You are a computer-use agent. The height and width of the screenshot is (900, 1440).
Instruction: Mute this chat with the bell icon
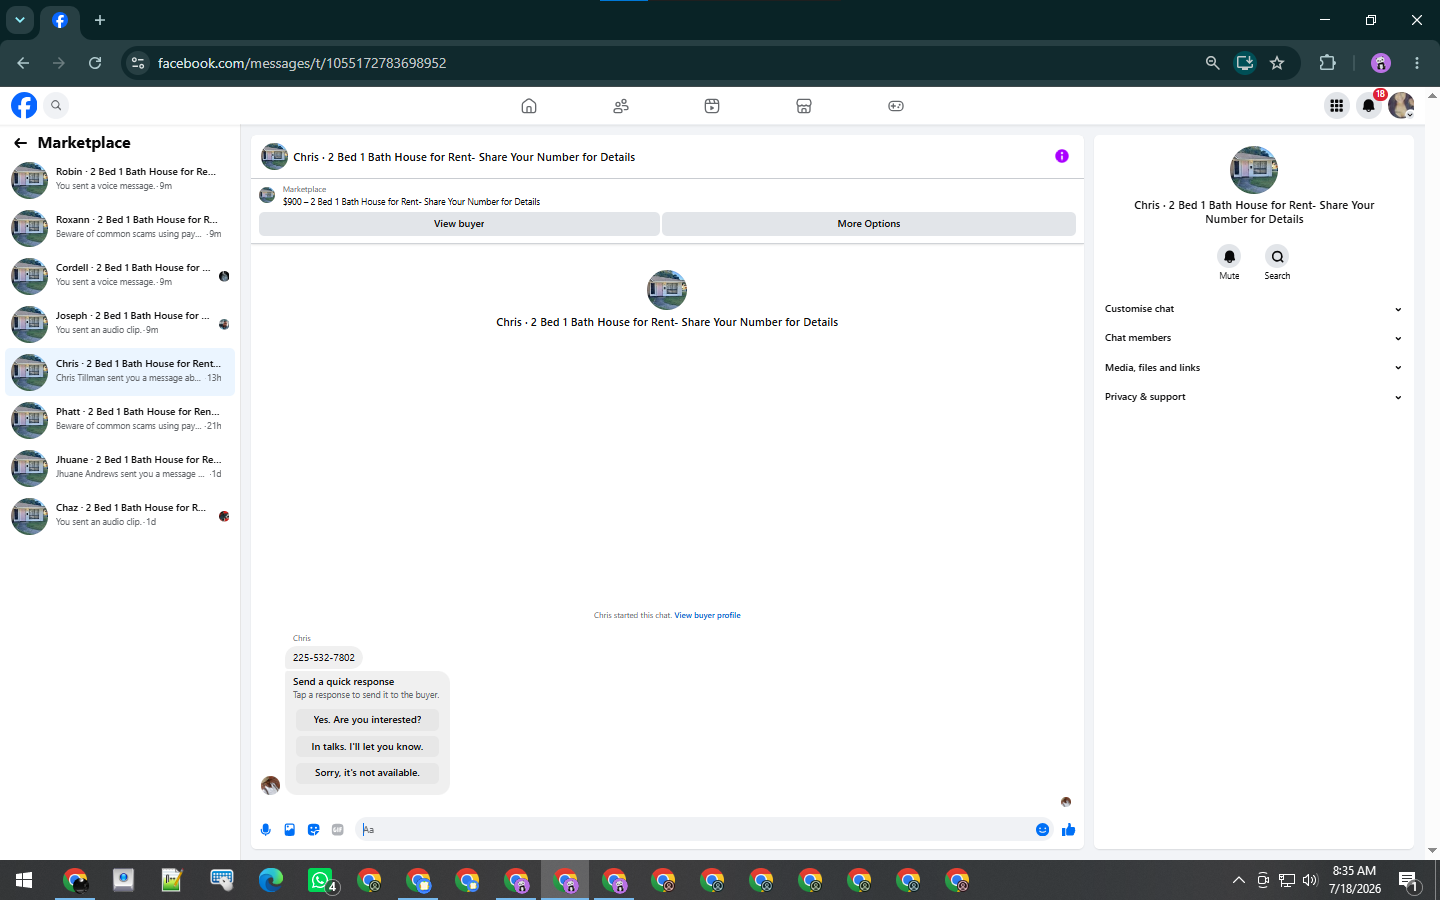(x=1229, y=257)
